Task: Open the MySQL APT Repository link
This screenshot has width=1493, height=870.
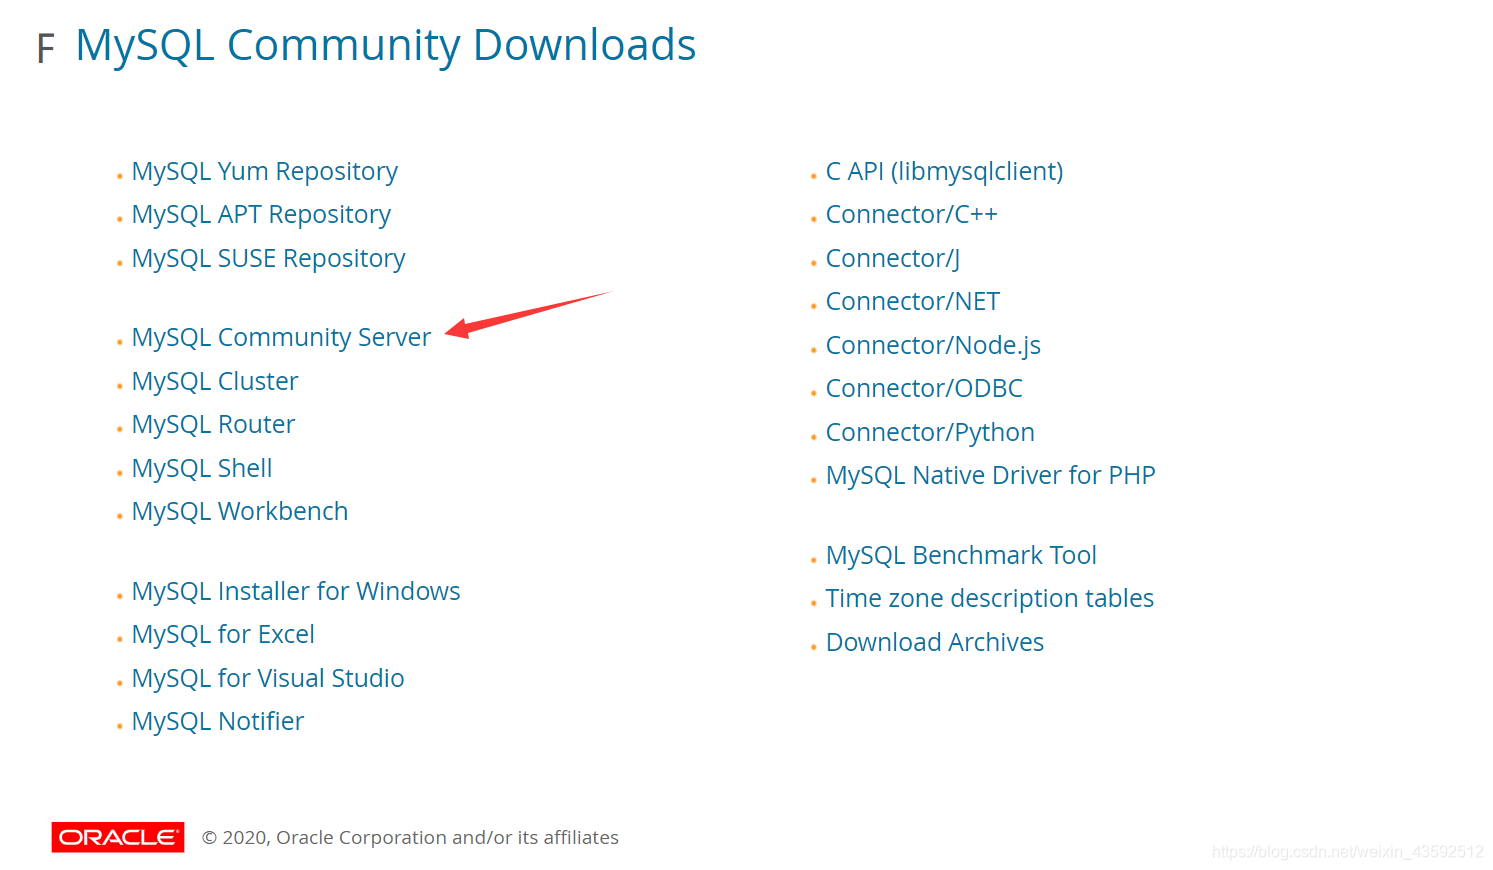Action: (x=261, y=215)
